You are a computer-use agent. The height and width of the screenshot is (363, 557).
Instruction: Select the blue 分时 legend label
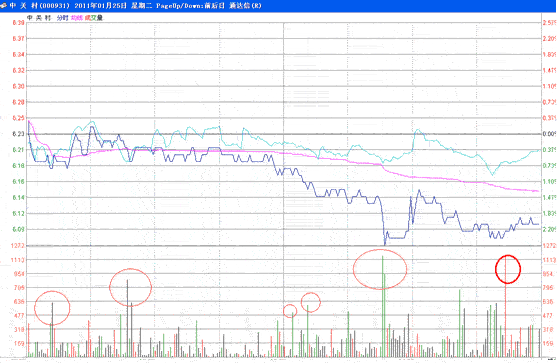click(62, 18)
